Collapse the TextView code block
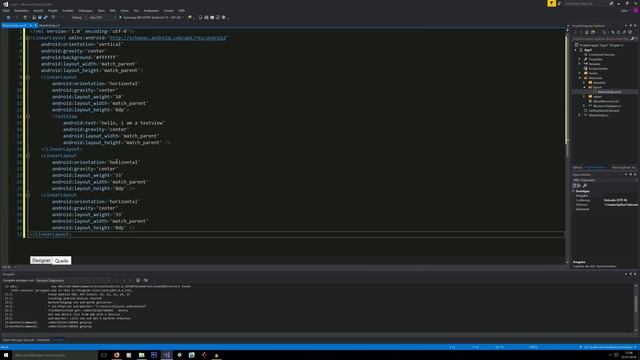Viewport: 640px width, 360px height. [x=28, y=116]
